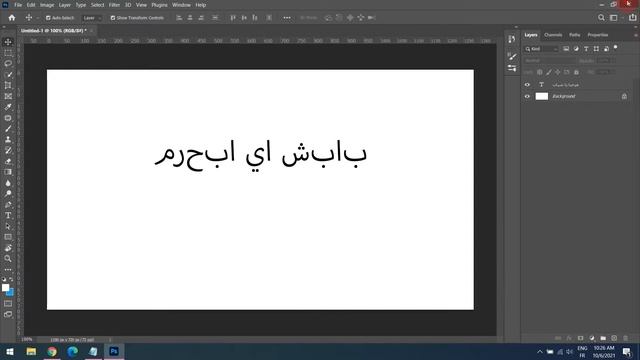Viewport: 640px width, 360px height.
Task: Open the Filter menu
Action: click(114, 5)
